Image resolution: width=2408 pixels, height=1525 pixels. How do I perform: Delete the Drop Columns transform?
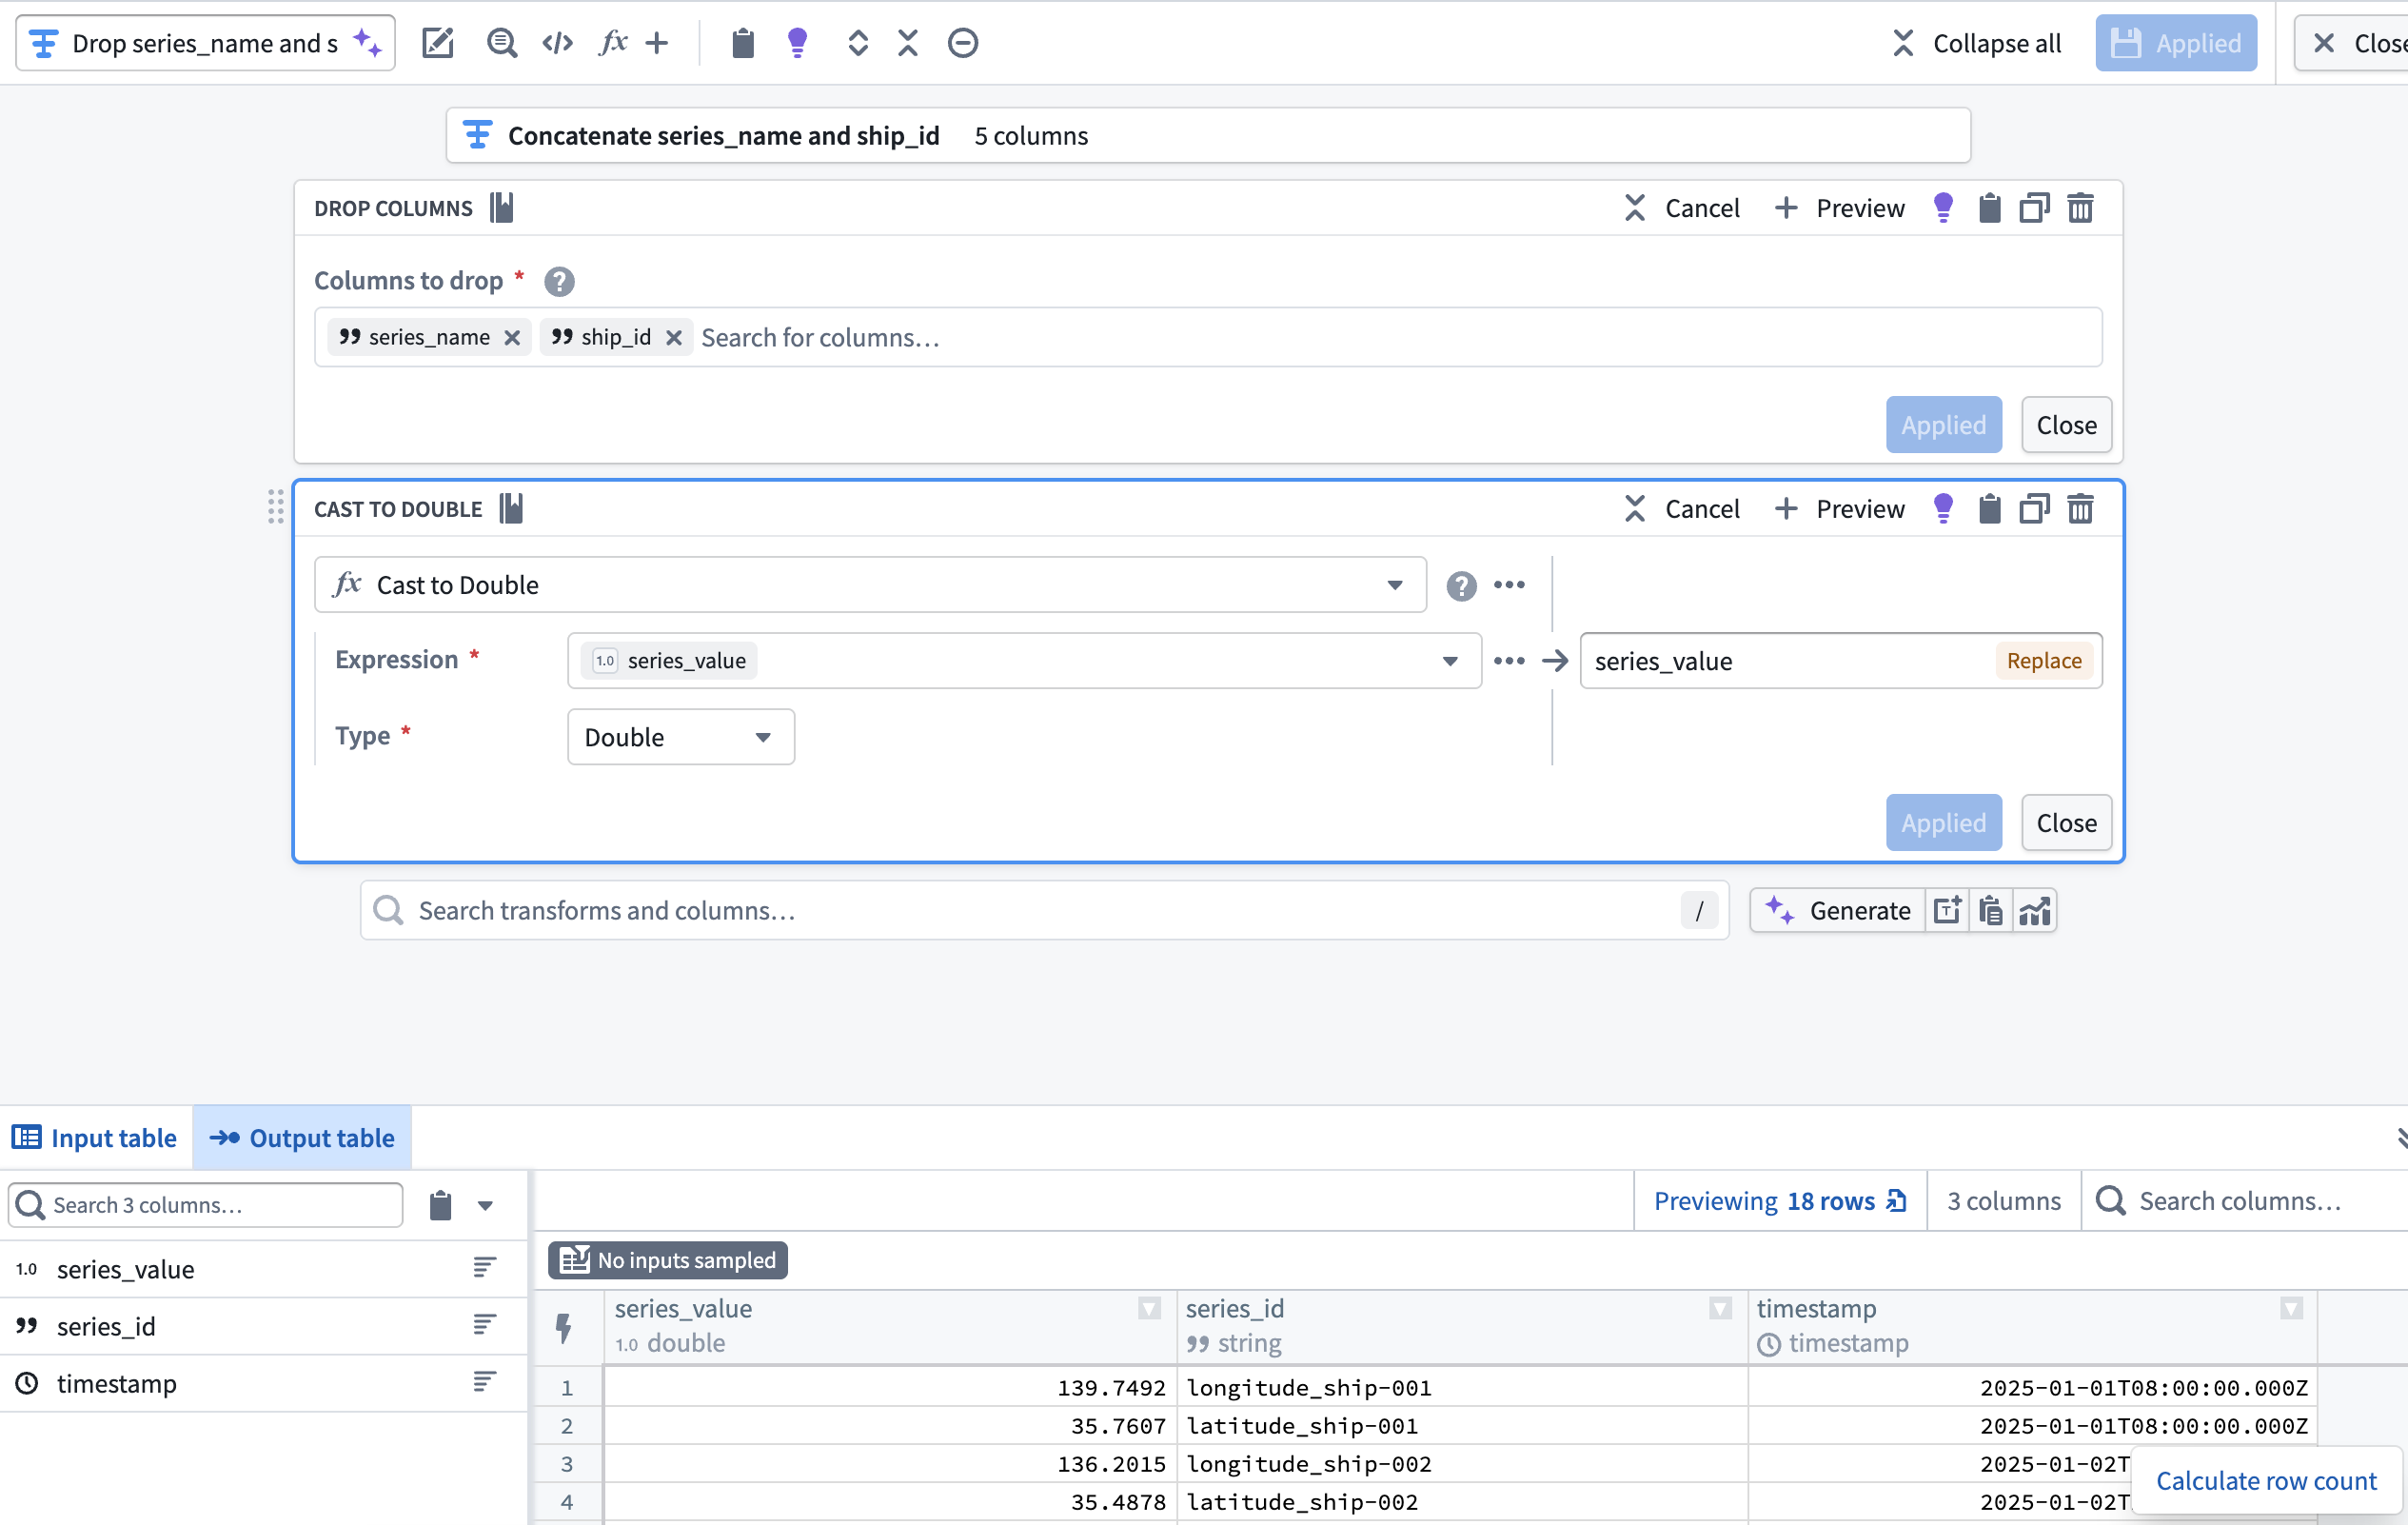point(2081,207)
